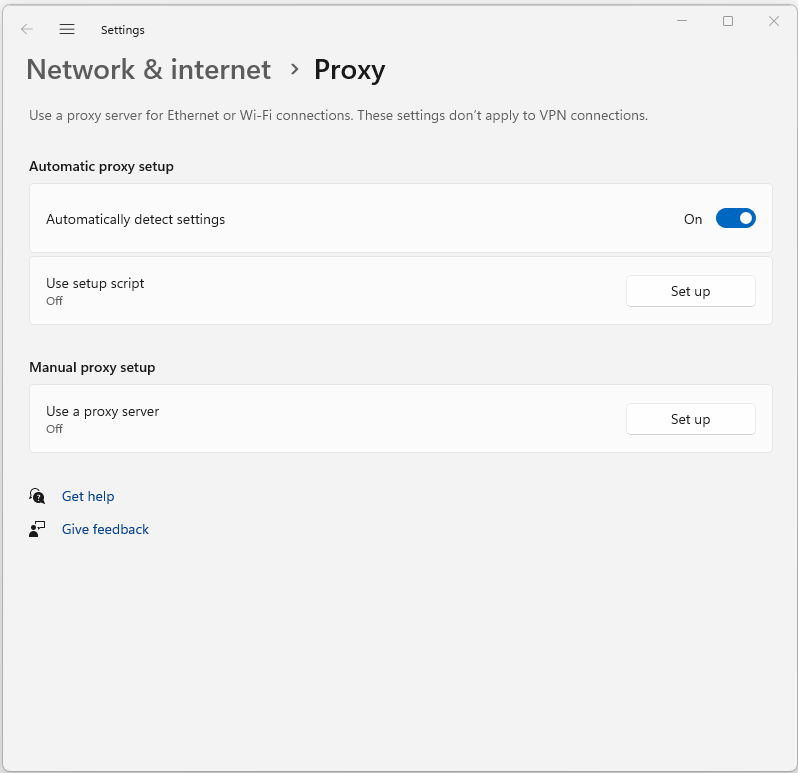Click the Use a proxy server row
The height and width of the screenshot is (773, 798).
(x=401, y=419)
